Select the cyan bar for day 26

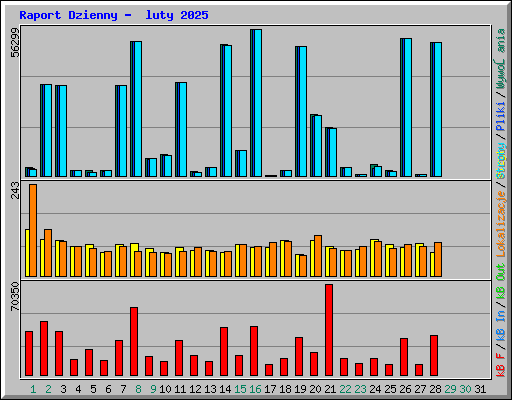click(407, 107)
